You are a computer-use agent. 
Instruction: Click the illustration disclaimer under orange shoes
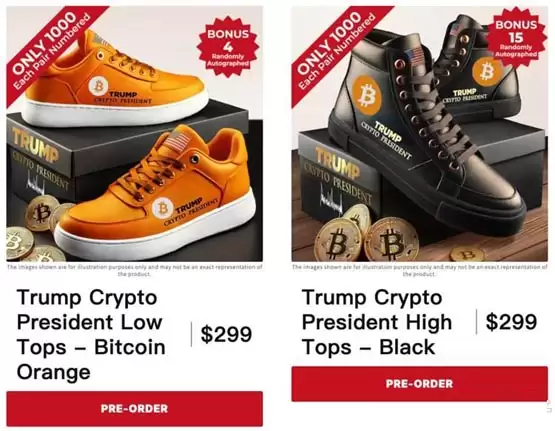(135, 270)
